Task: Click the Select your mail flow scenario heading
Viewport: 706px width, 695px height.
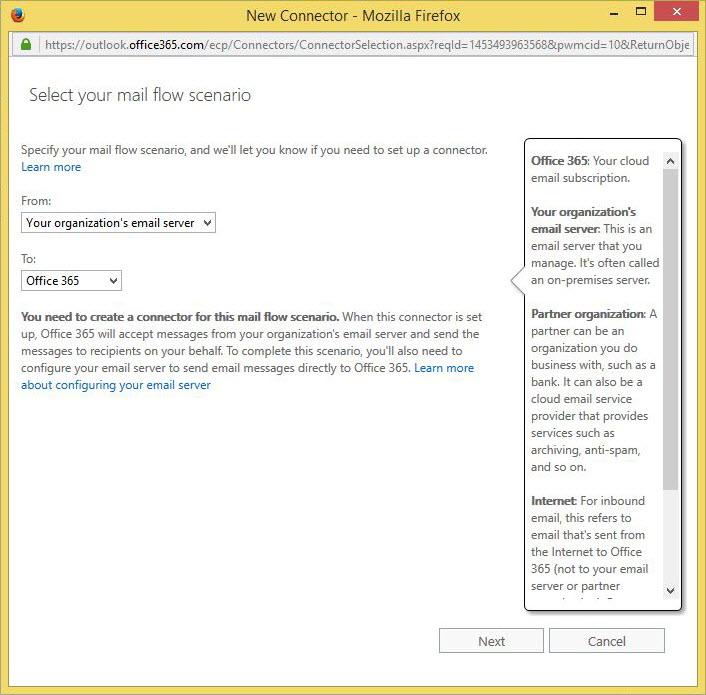Action: pos(140,95)
